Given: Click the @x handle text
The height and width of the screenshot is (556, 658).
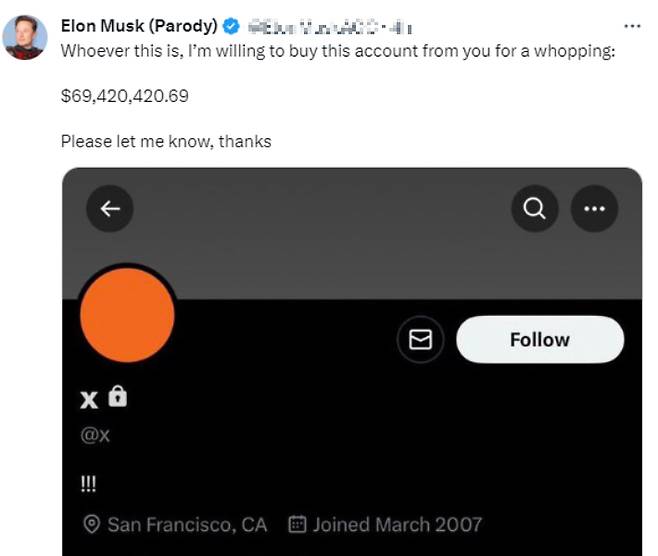Looking at the screenshot, I should point(93,436).
